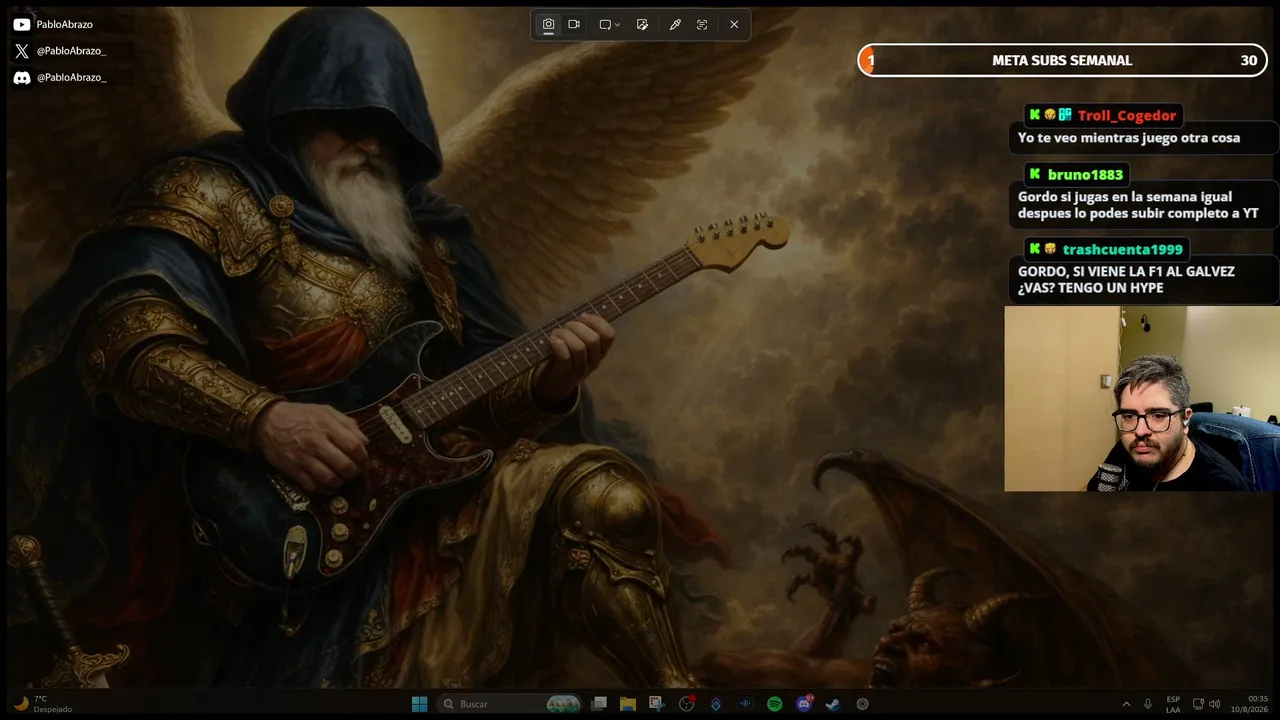Open Spotify from the taskbar

[x=774, y=704]
